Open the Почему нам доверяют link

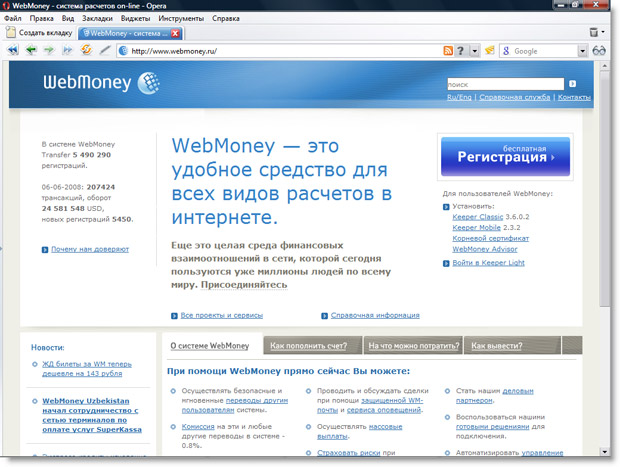90,249
